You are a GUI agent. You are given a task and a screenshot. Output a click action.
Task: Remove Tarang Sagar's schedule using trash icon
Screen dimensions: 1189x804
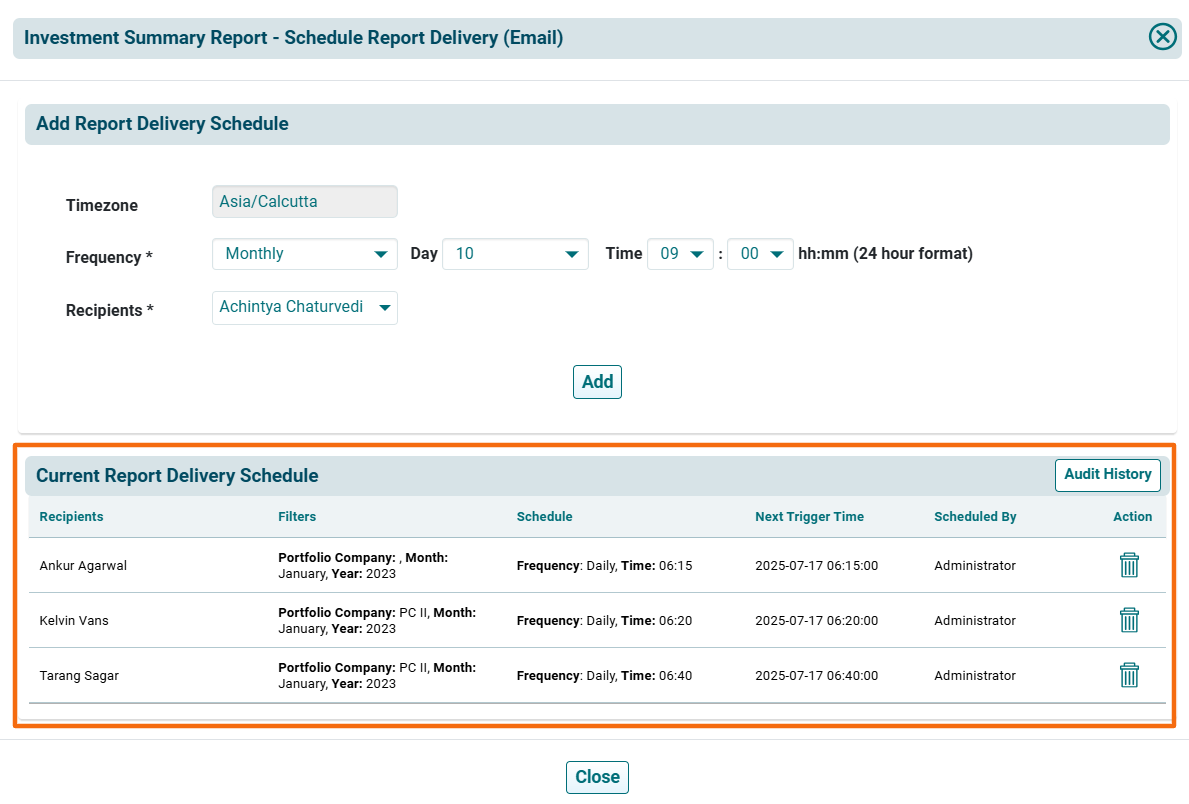tap(1129, 675)
